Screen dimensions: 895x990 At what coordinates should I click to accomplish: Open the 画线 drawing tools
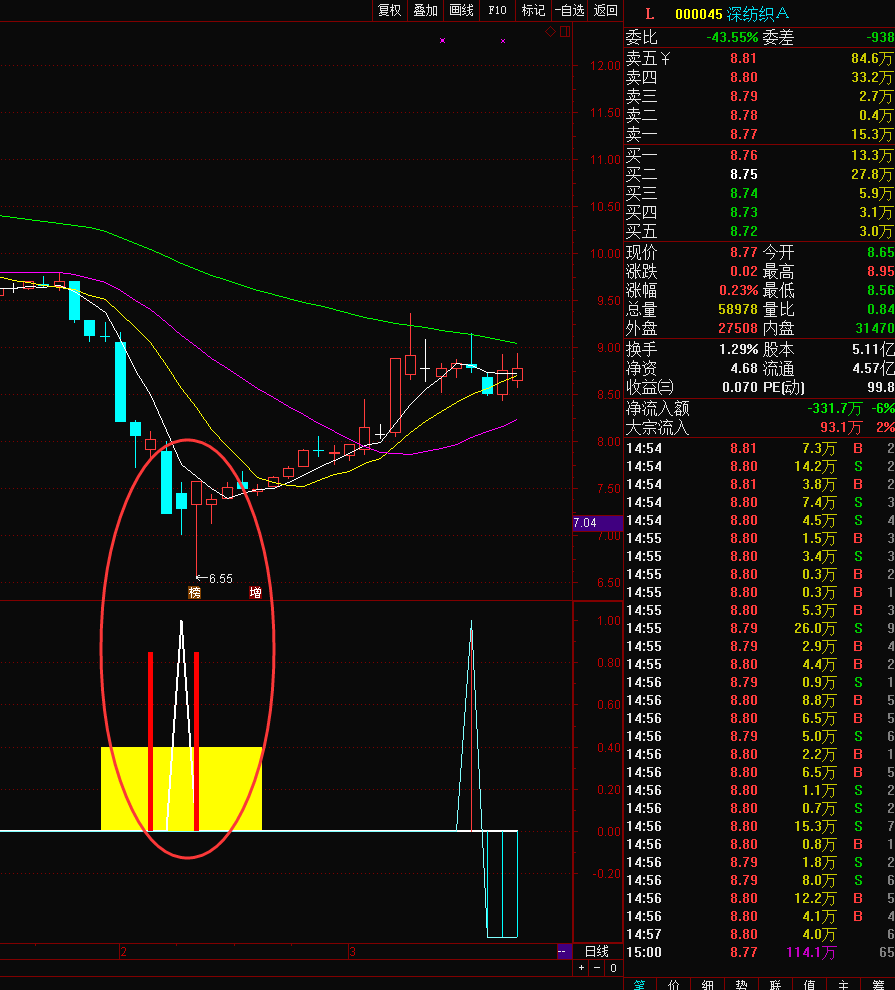click(461, 10)
